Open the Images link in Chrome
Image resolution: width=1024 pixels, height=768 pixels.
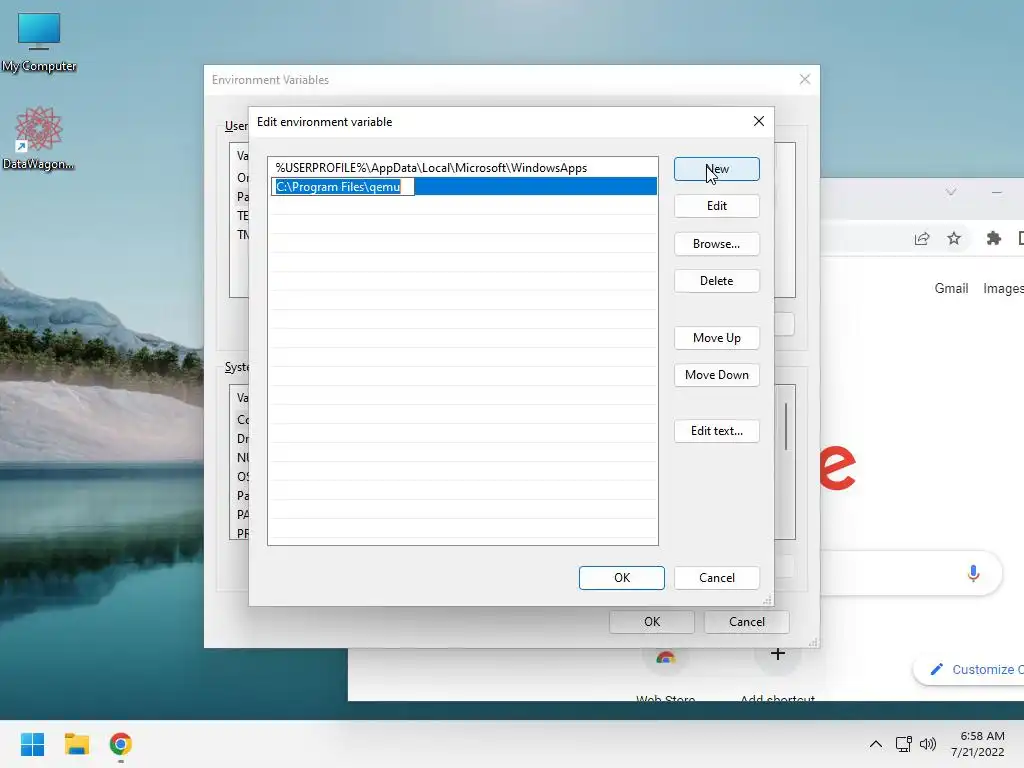point(1003,289)
